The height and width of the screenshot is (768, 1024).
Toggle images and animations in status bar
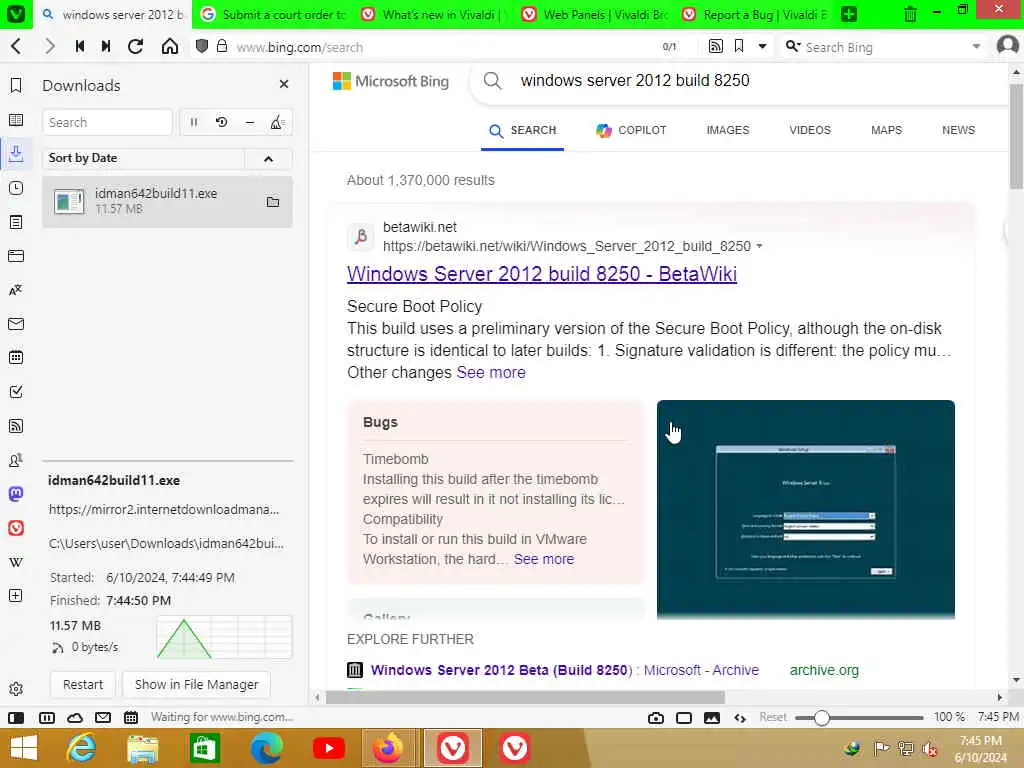click(x=712, y=718)
